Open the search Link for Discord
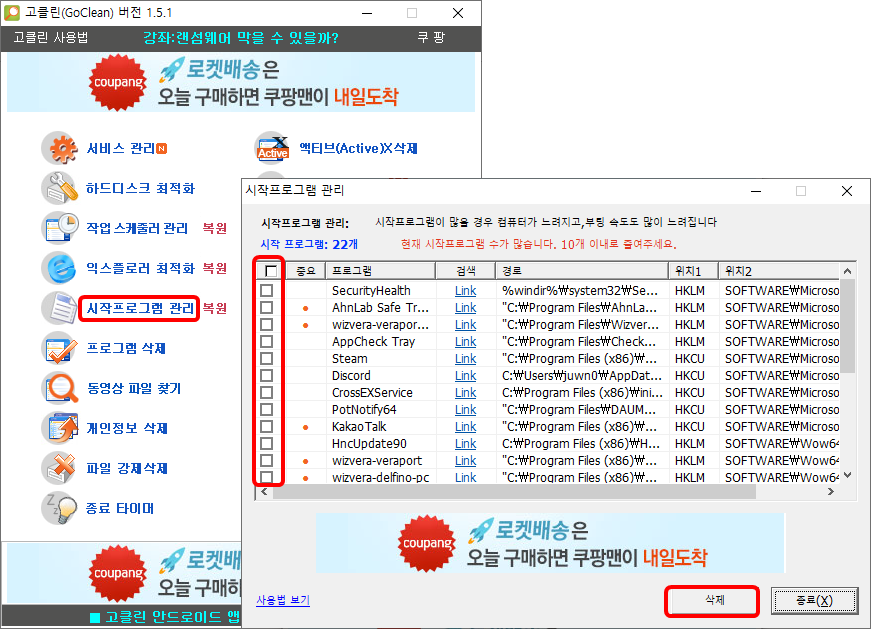This screenshot has height=629, width=871. (x=465, y=376)
